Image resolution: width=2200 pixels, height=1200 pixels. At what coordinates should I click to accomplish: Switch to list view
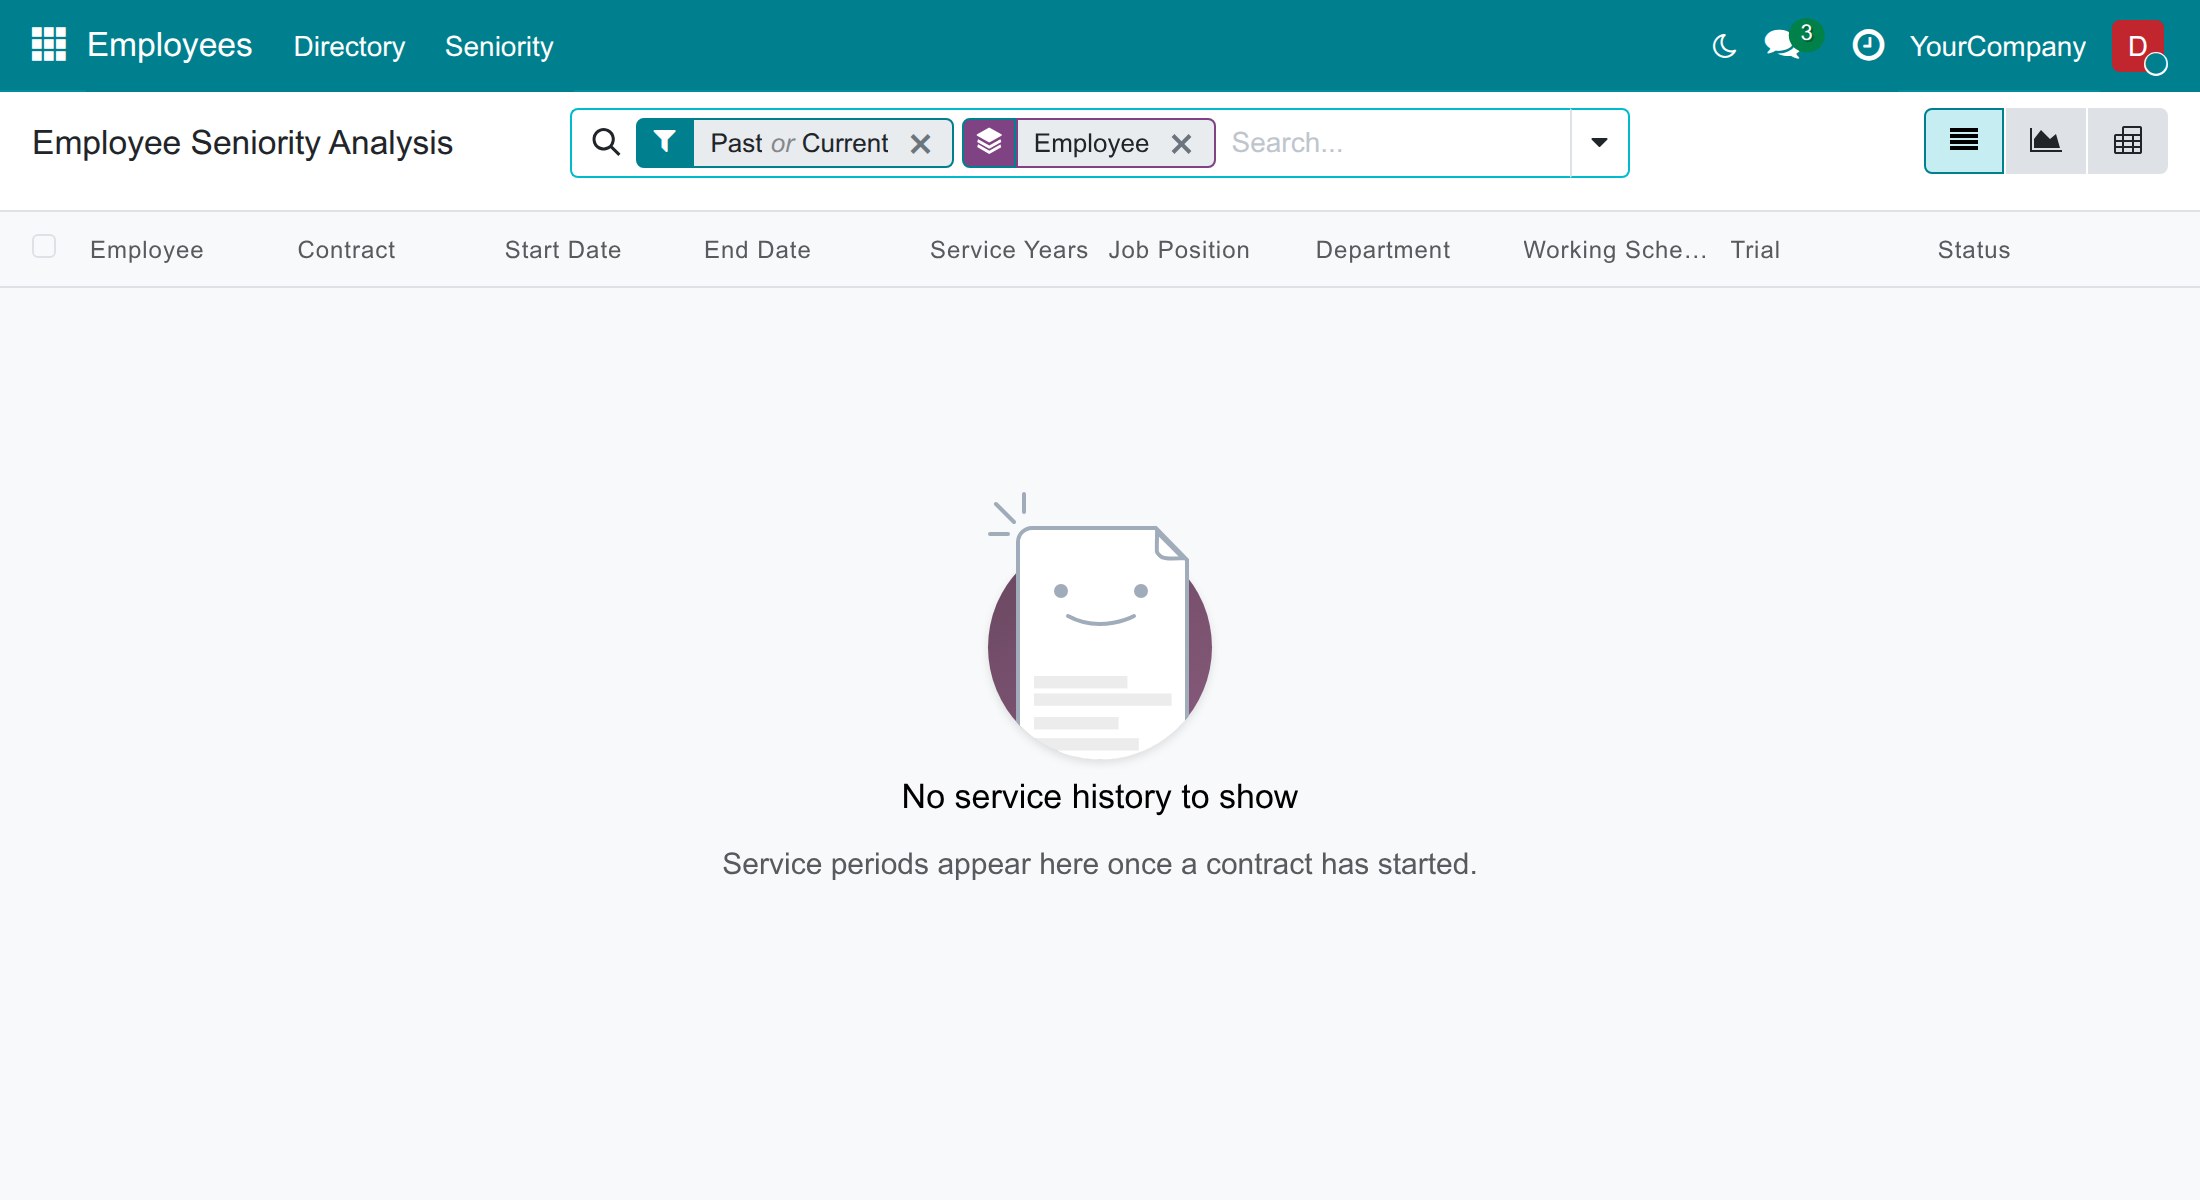click(1964, 141)
